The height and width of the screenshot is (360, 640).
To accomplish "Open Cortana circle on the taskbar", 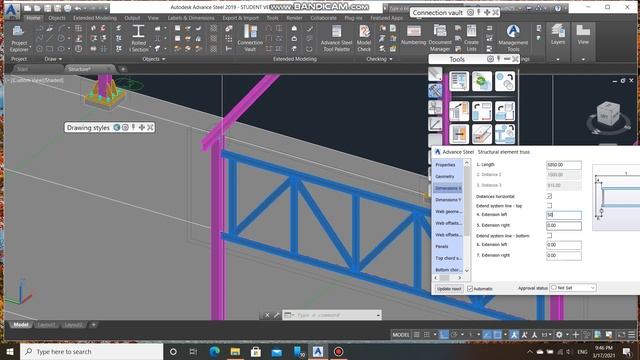I will 173,351.
